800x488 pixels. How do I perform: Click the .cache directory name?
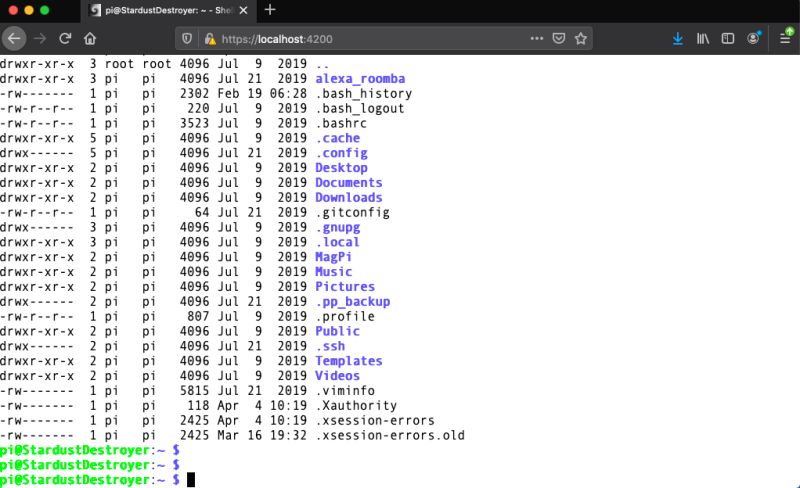tap(338, 138)
